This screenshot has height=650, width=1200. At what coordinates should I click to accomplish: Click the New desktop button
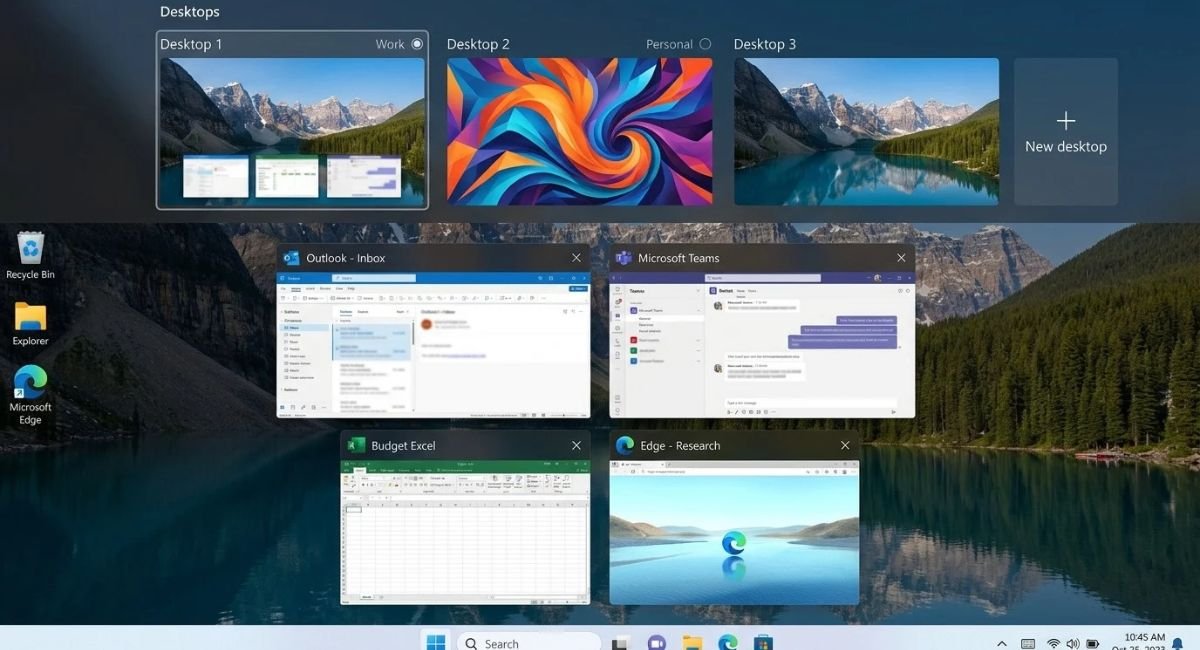(1066, 132)
